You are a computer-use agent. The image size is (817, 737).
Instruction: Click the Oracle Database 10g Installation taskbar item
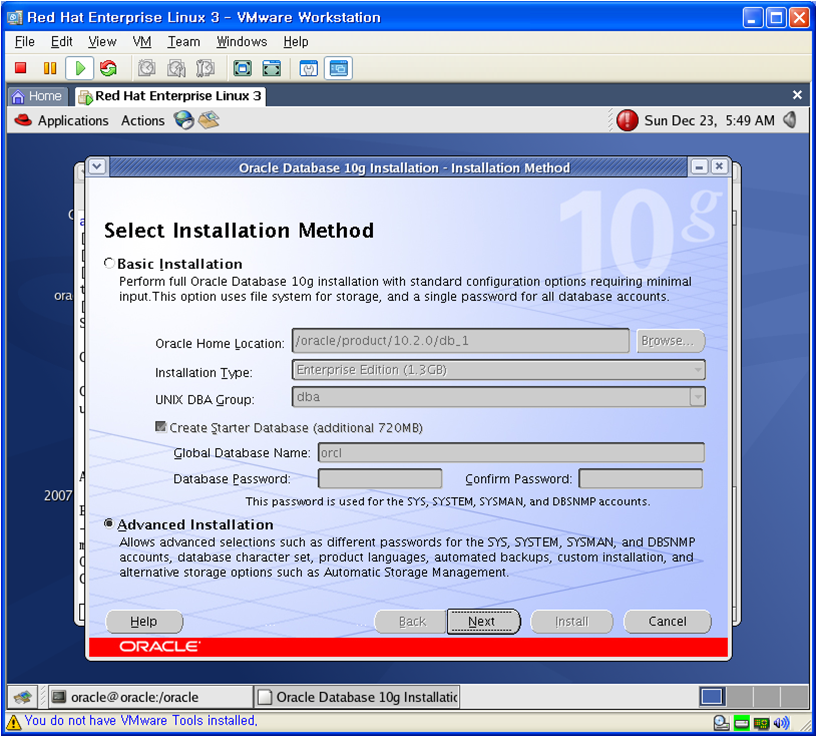coord(357,697)
